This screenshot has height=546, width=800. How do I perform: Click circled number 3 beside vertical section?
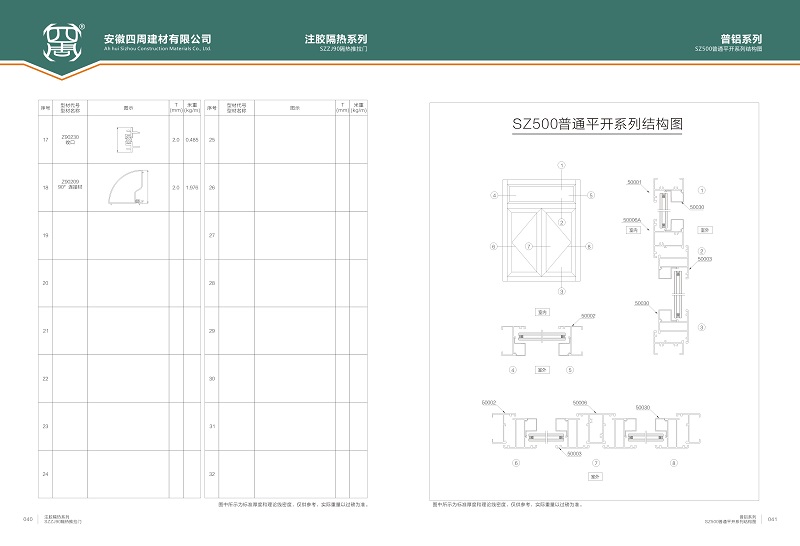coord(702,327)
